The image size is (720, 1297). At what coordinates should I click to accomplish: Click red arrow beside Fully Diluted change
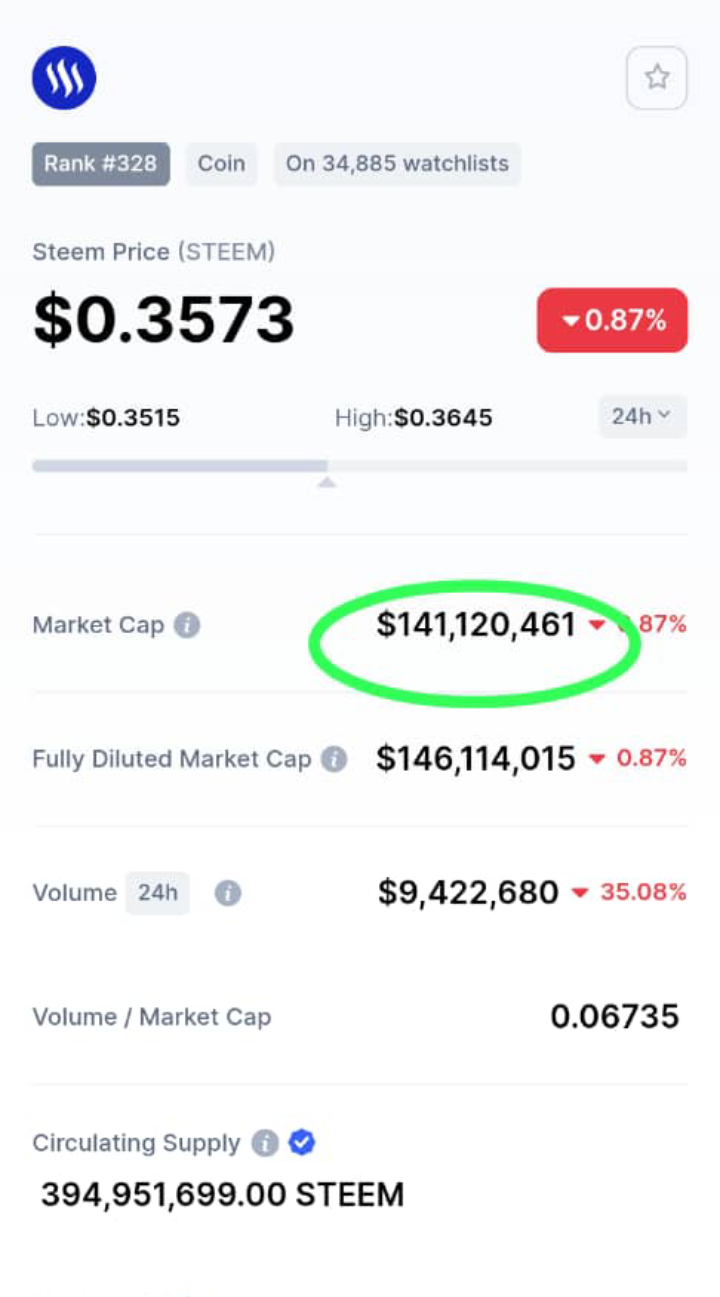[x=597, y=759]
